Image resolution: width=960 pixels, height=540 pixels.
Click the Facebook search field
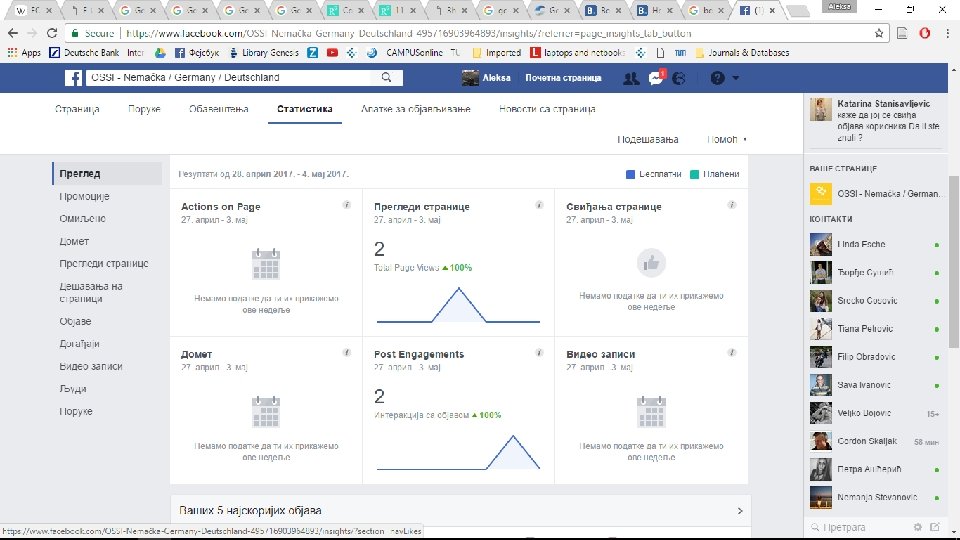(x=230, y=78)
